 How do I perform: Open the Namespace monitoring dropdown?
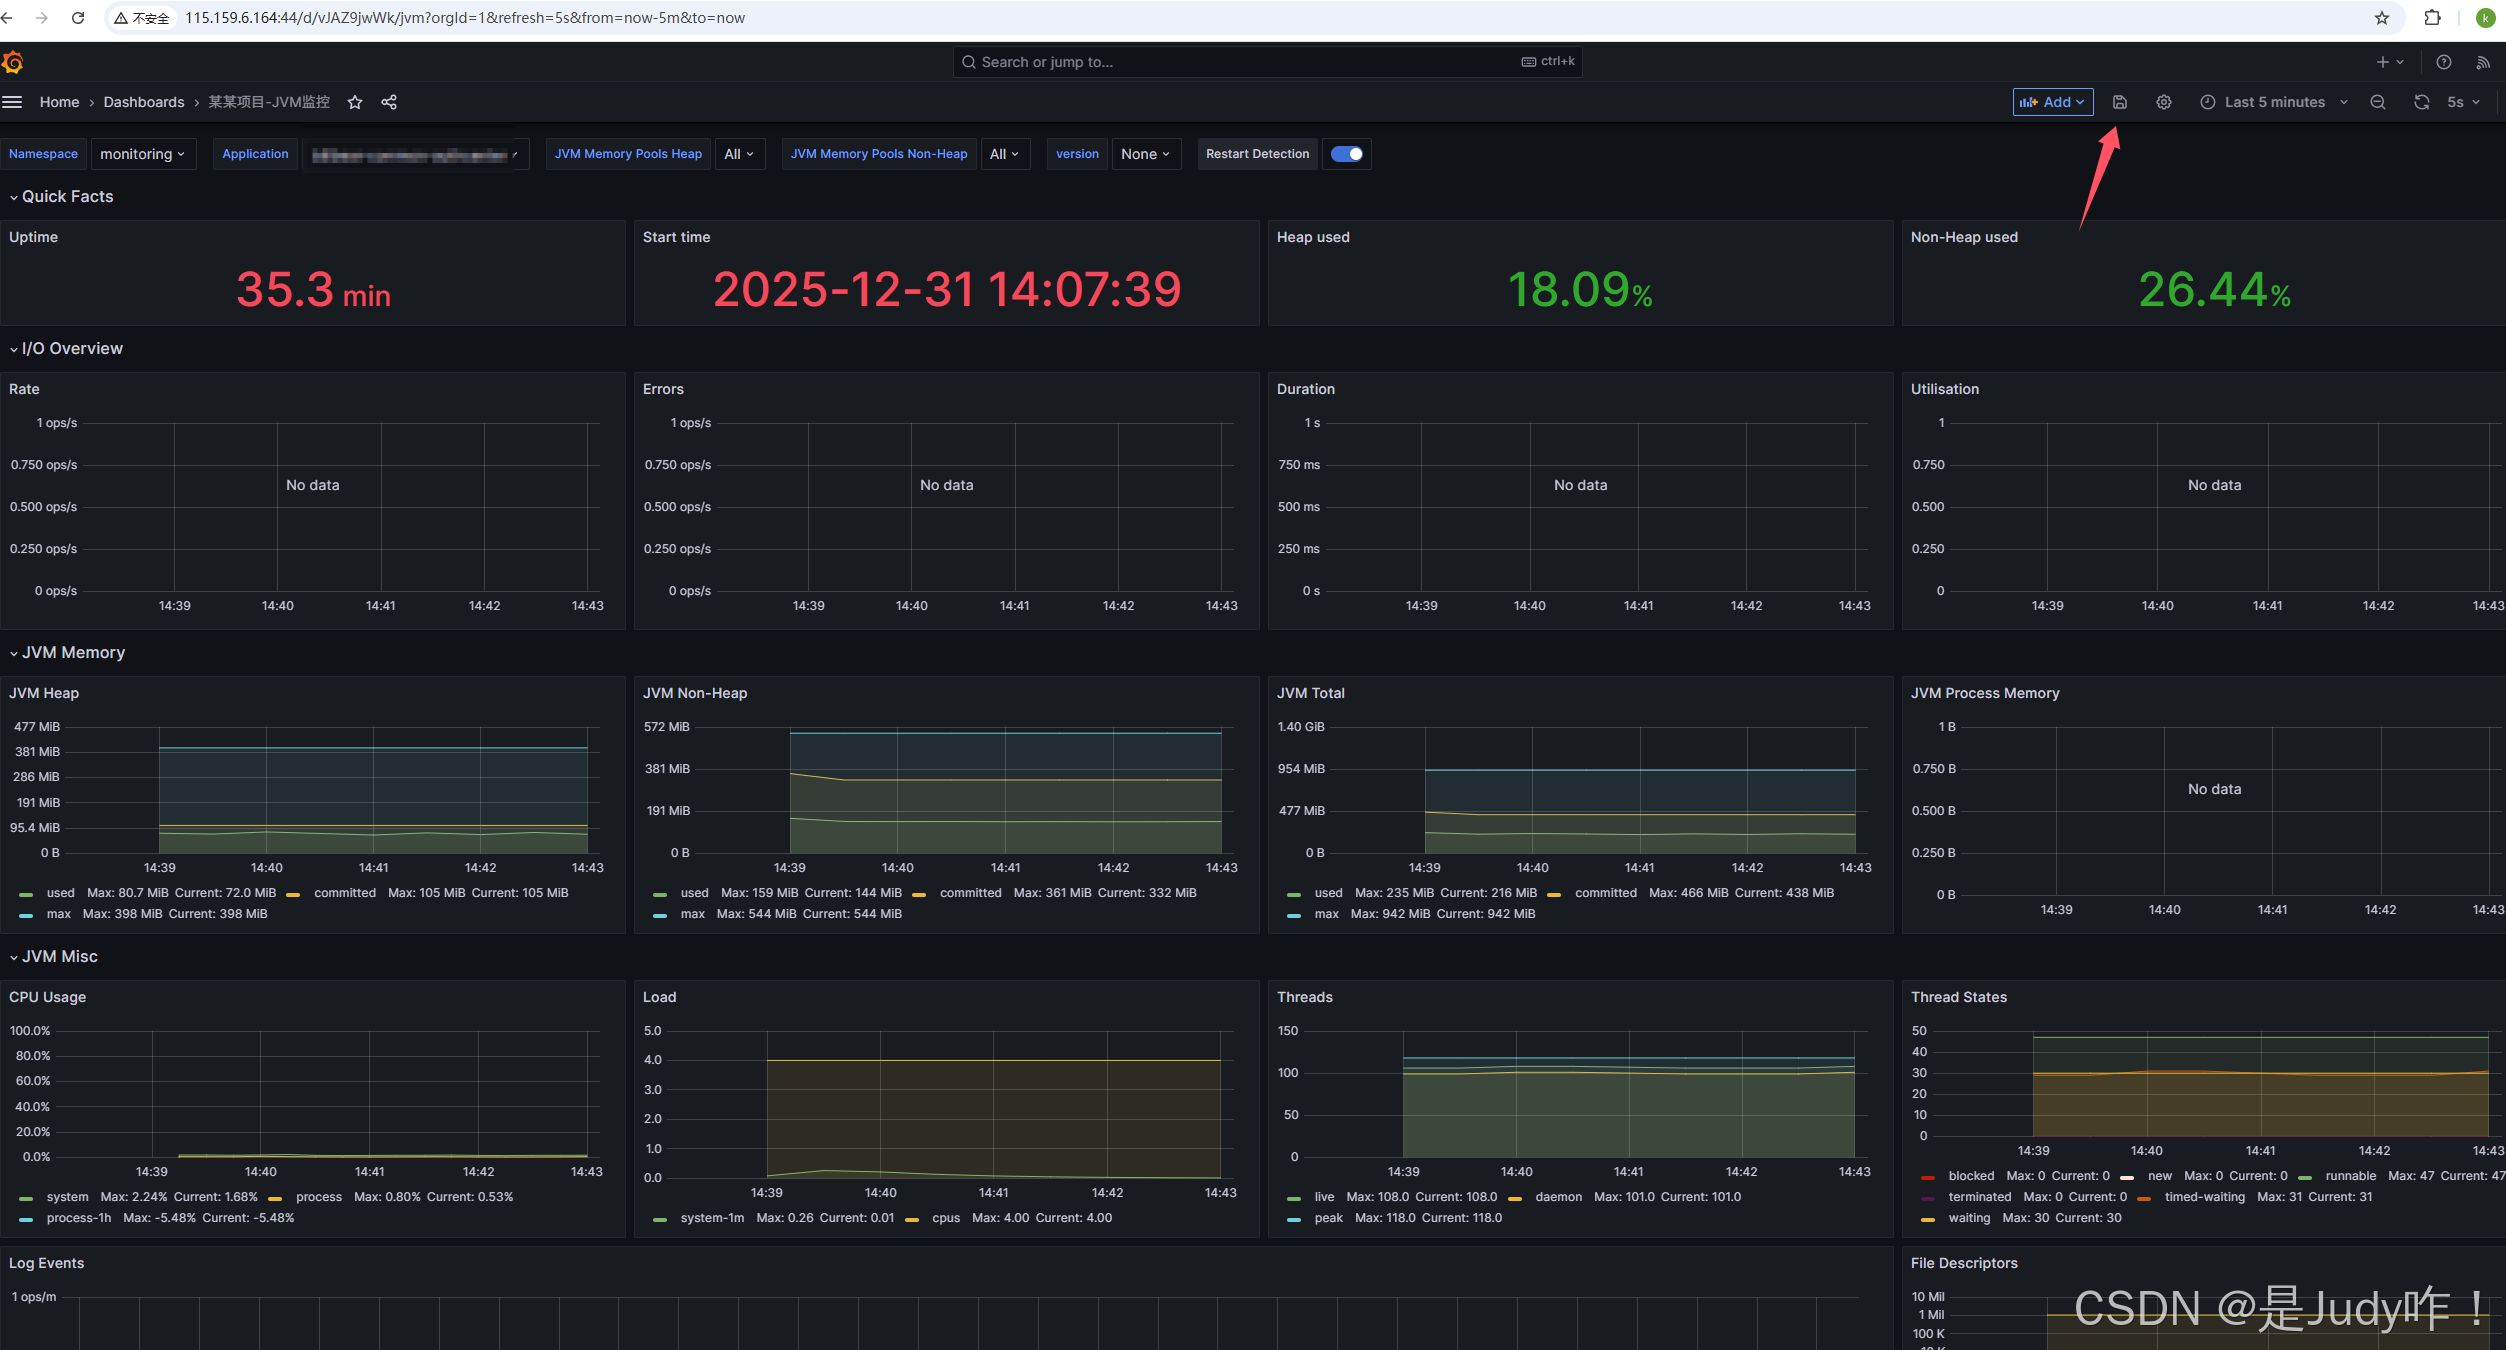point(142,154)
